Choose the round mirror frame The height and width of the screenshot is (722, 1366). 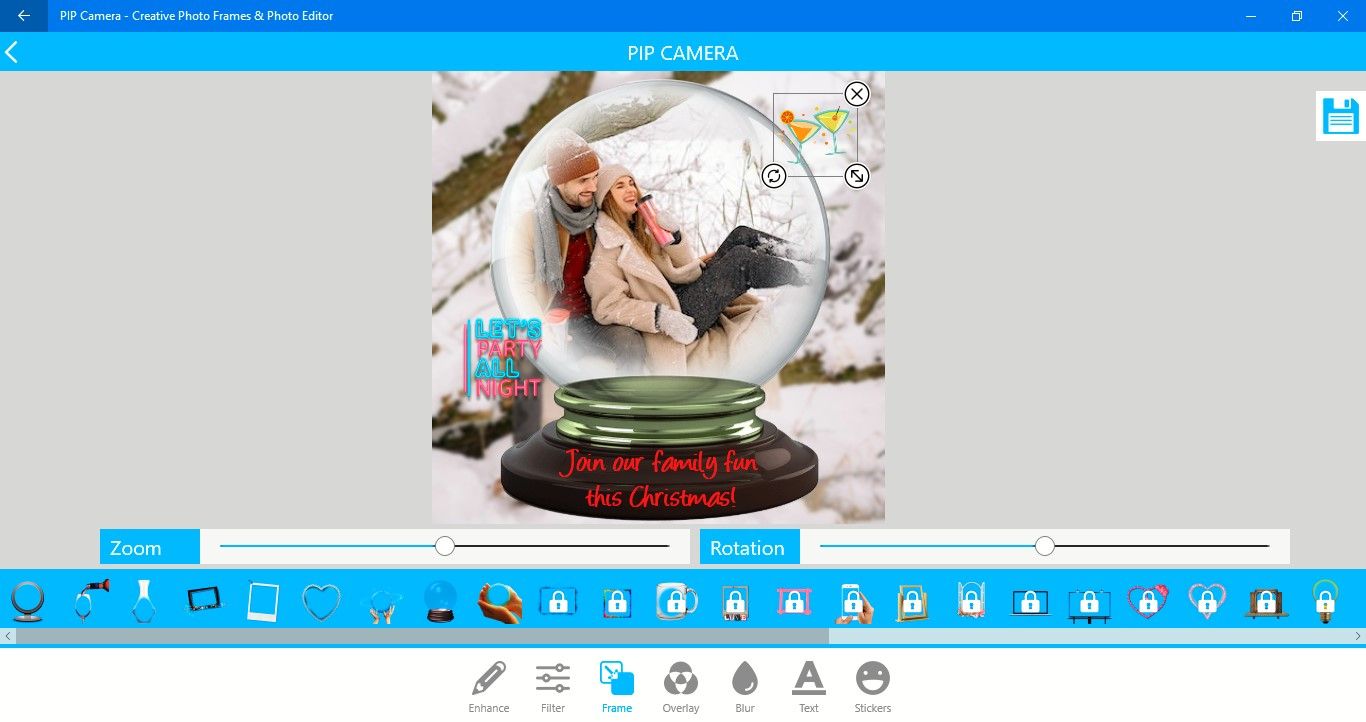27,602
